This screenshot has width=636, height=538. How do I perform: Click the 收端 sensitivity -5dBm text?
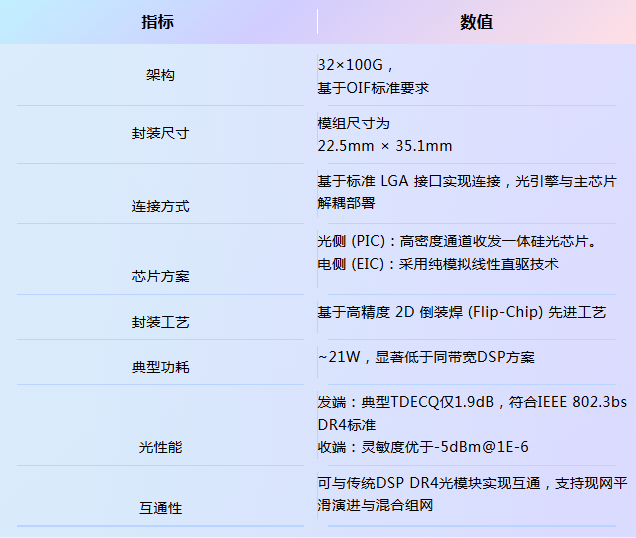point(423,446)
